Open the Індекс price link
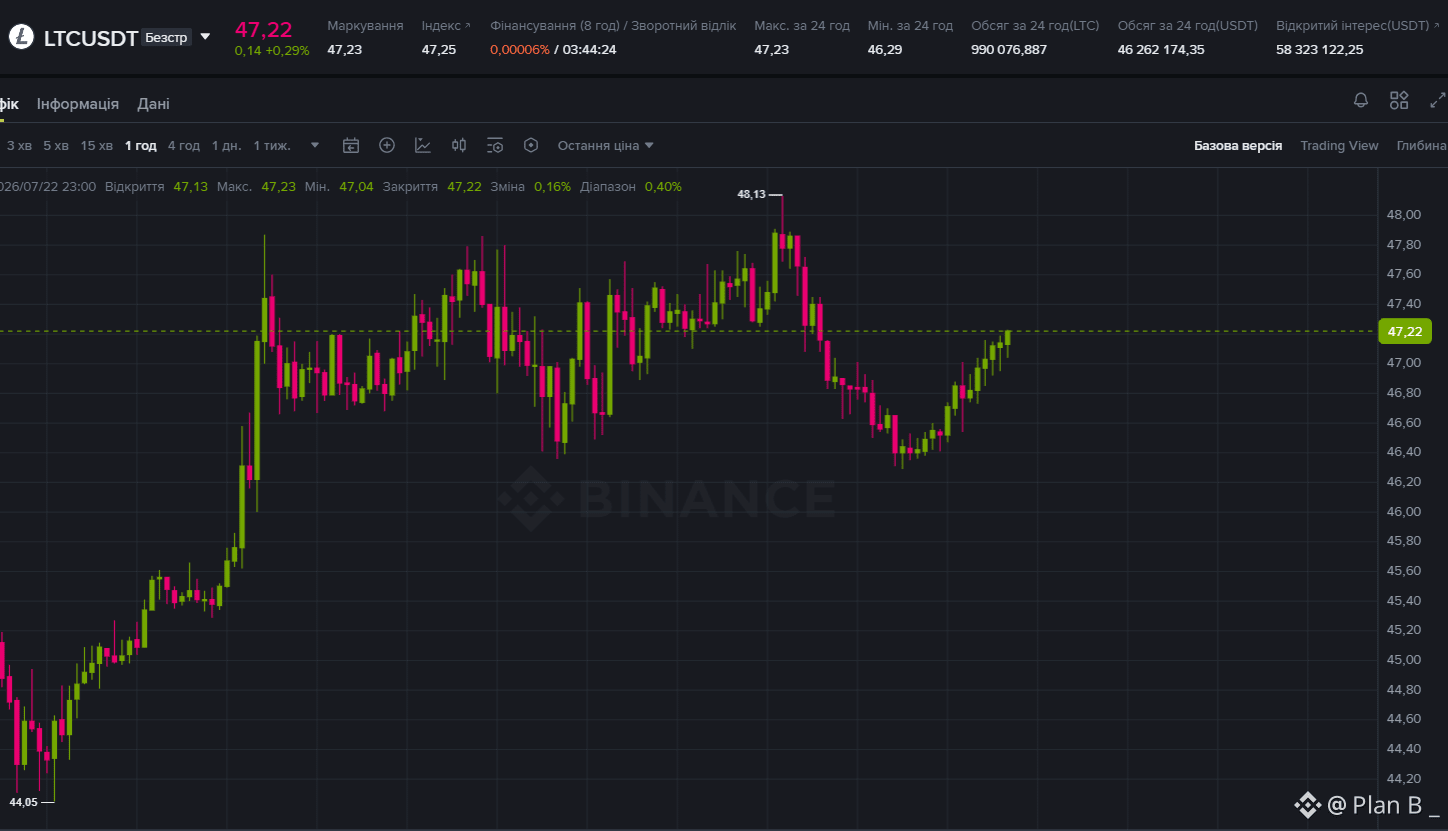 [x=446, y=25]
